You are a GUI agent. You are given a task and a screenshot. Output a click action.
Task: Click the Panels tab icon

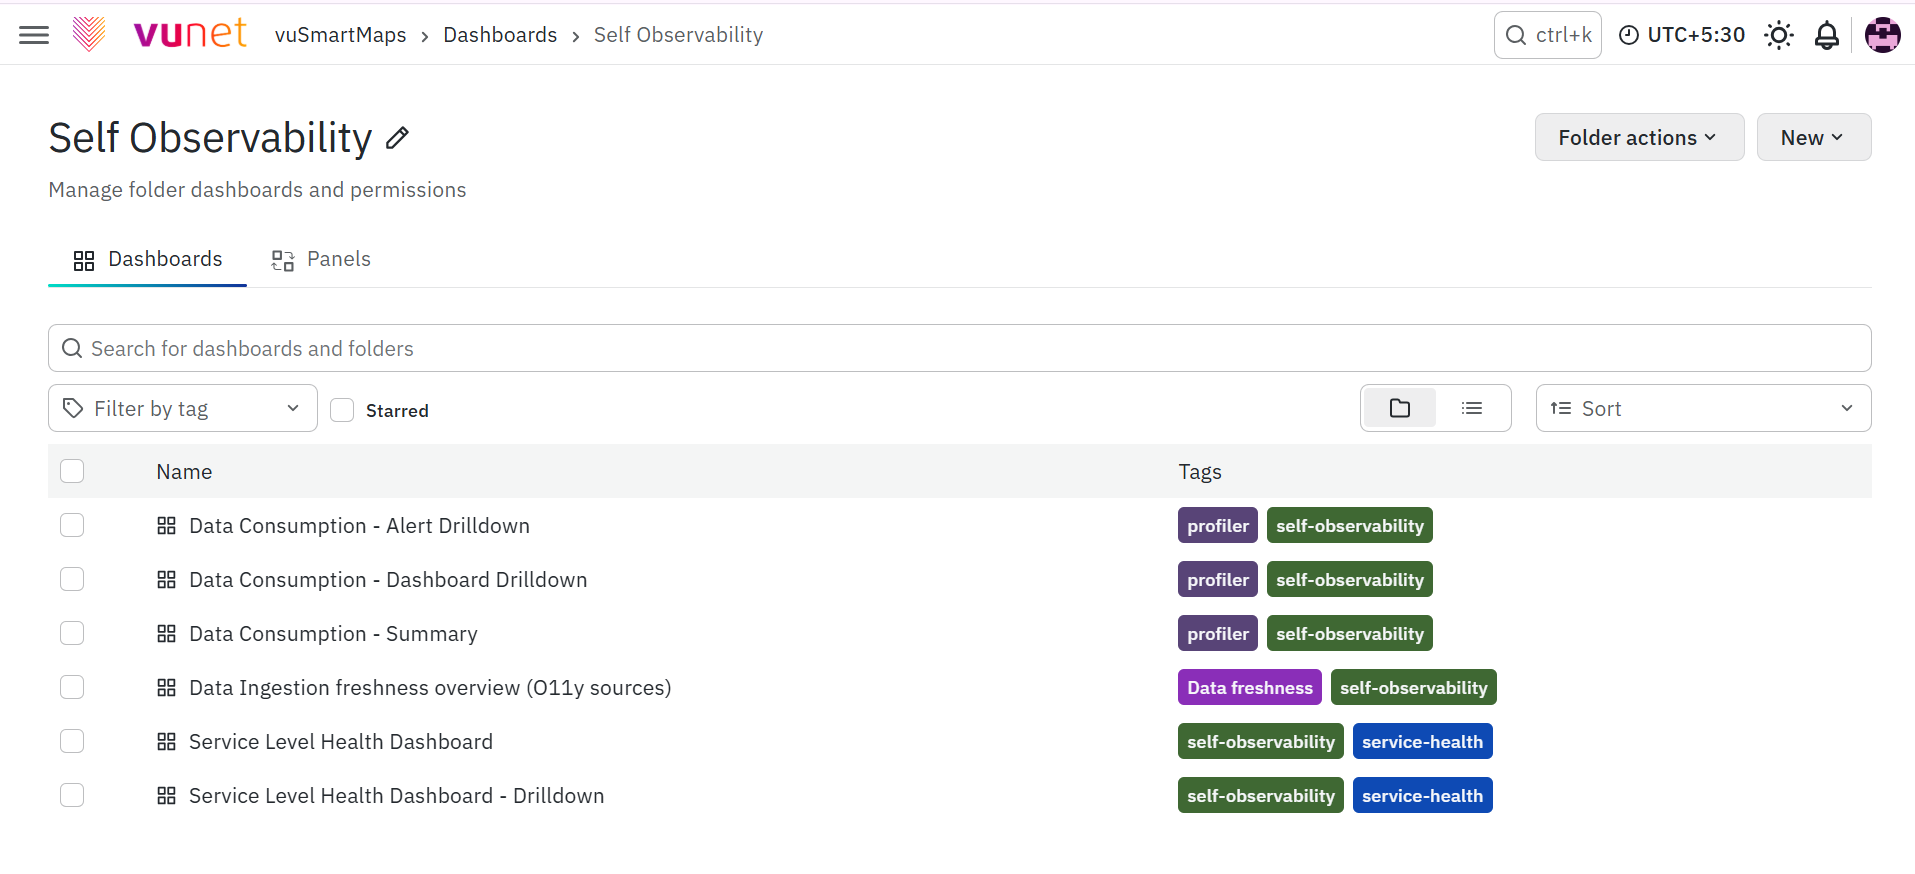tap(283, 261)
